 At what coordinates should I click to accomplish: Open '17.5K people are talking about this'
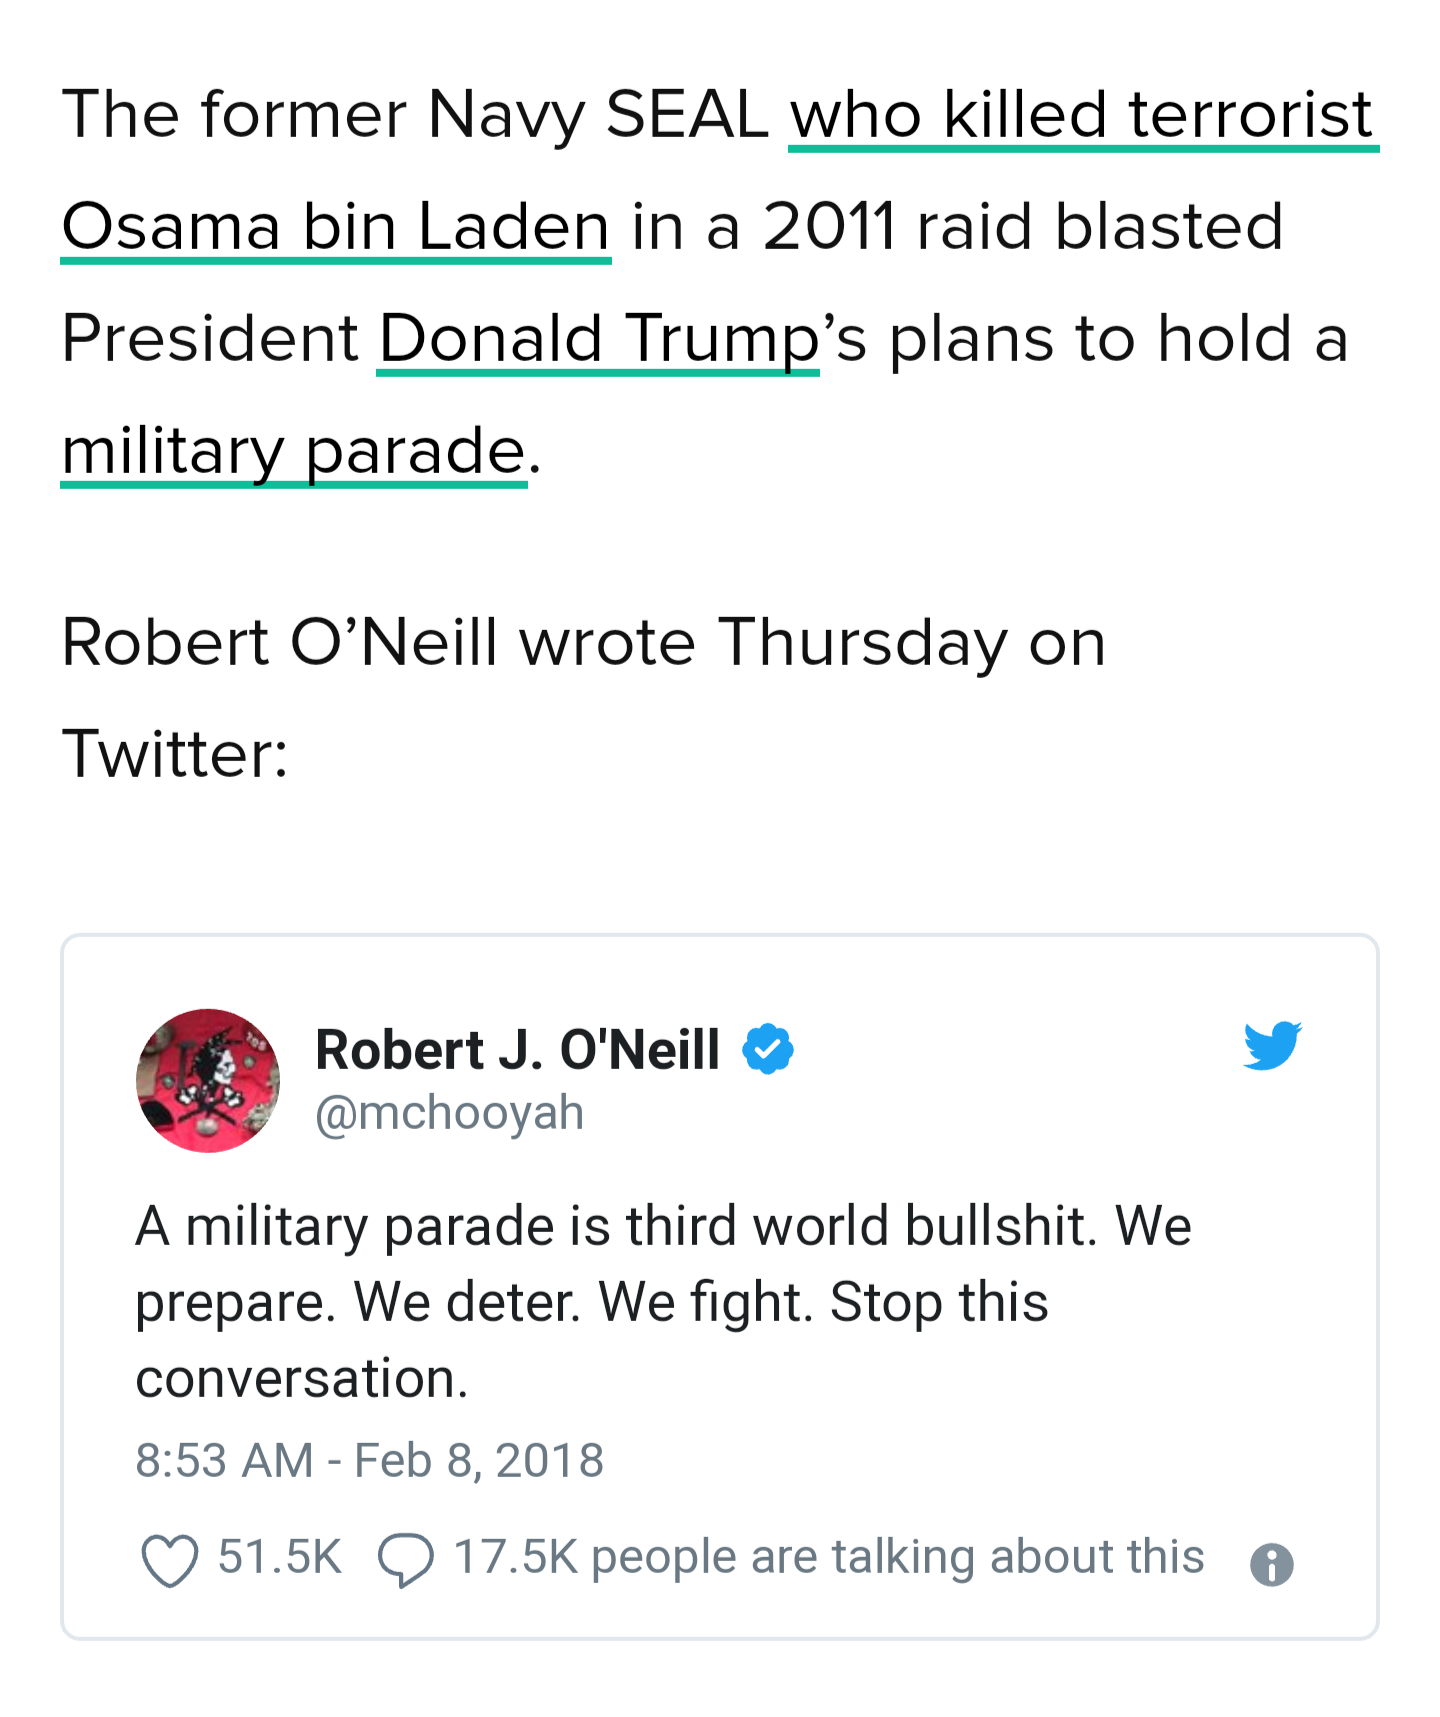[828, 1557]
